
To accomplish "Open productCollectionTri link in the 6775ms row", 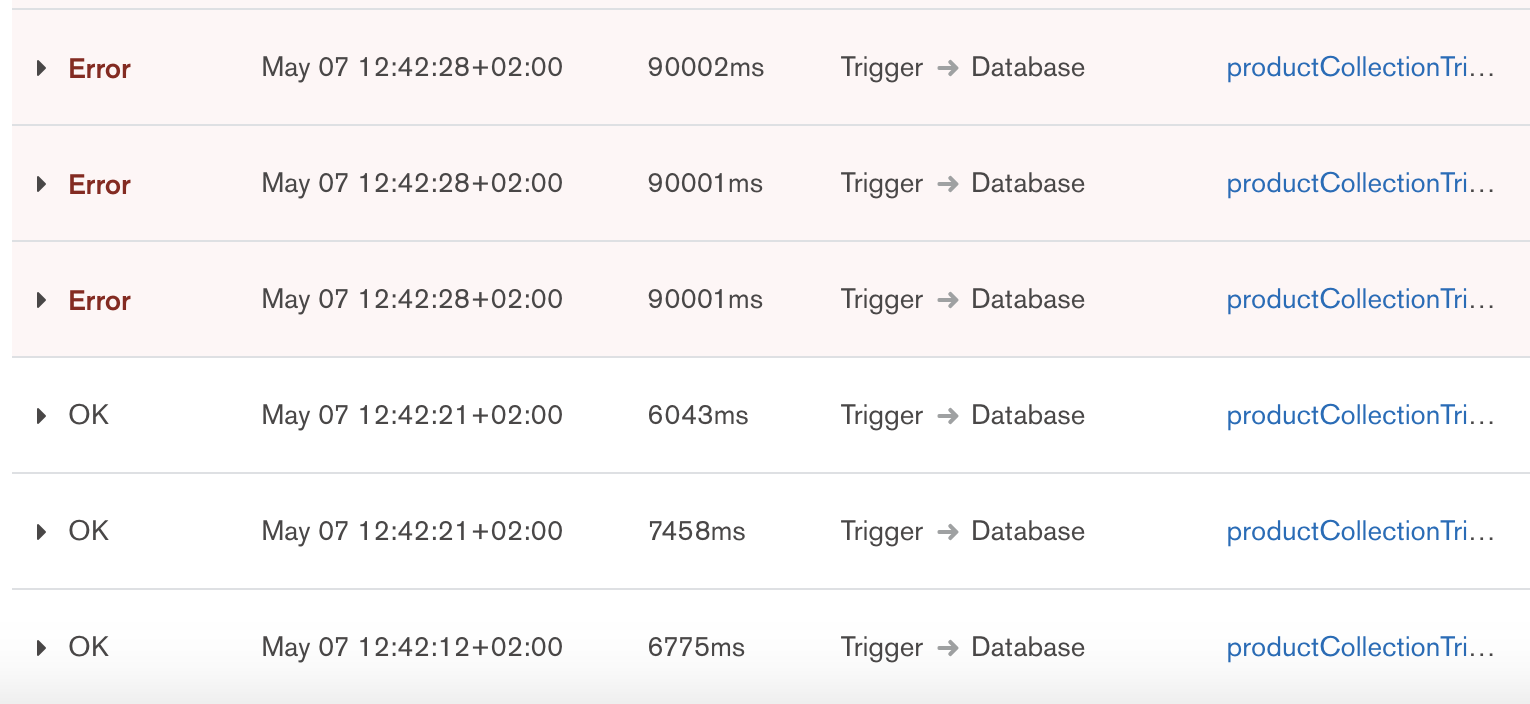I will tap(1360, 648).
